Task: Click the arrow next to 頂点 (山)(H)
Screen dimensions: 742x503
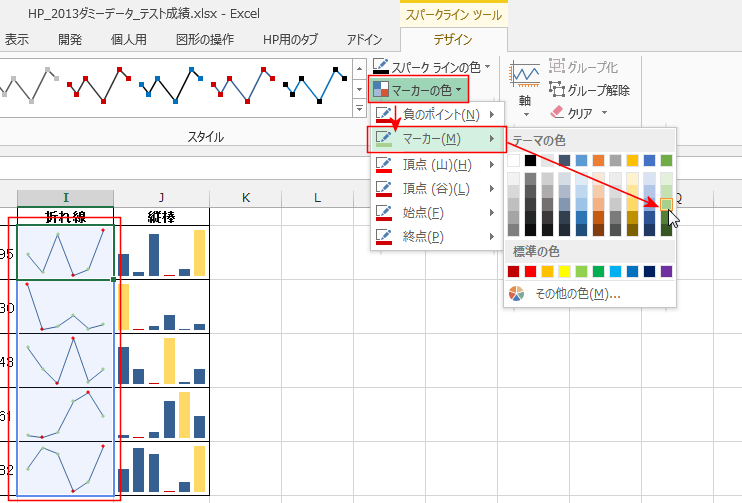Action: click(x=492, y=165)
